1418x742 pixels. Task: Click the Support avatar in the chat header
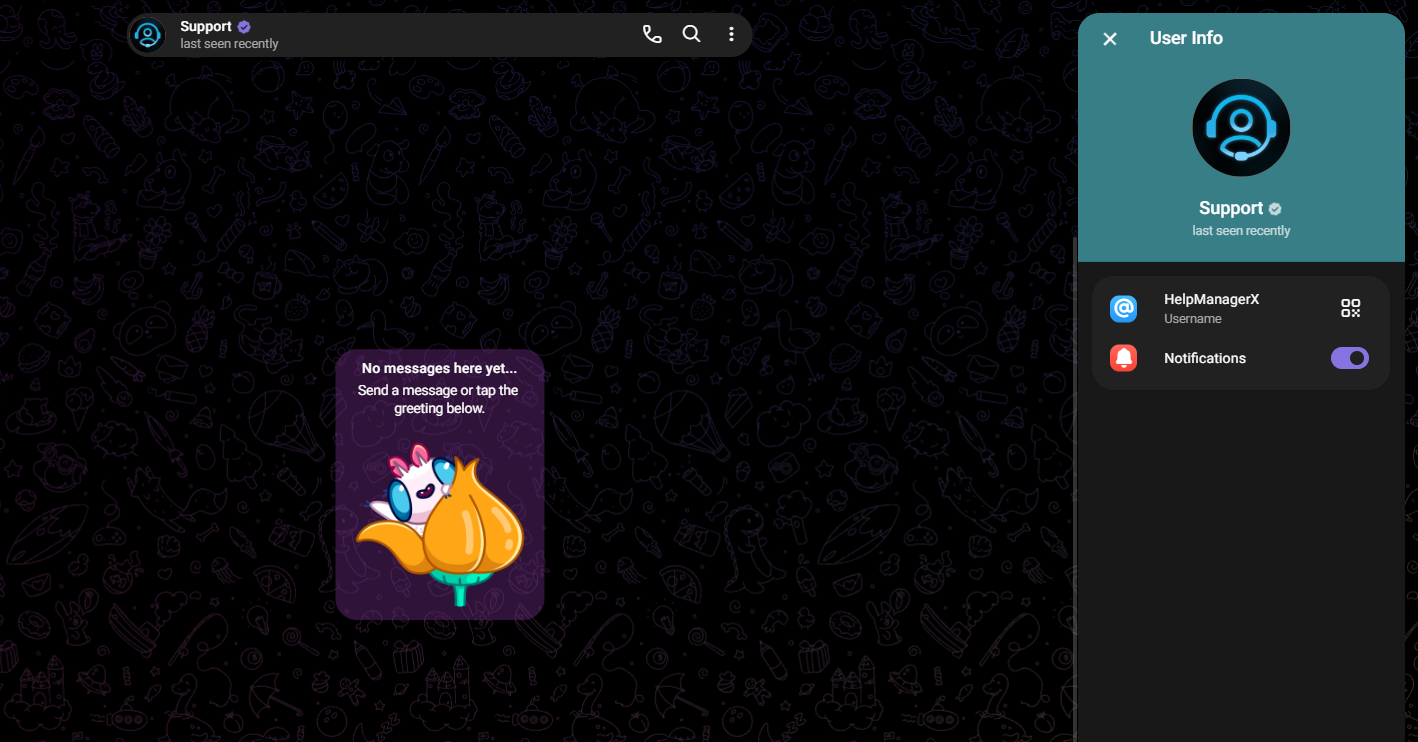(x=148, y=35)
